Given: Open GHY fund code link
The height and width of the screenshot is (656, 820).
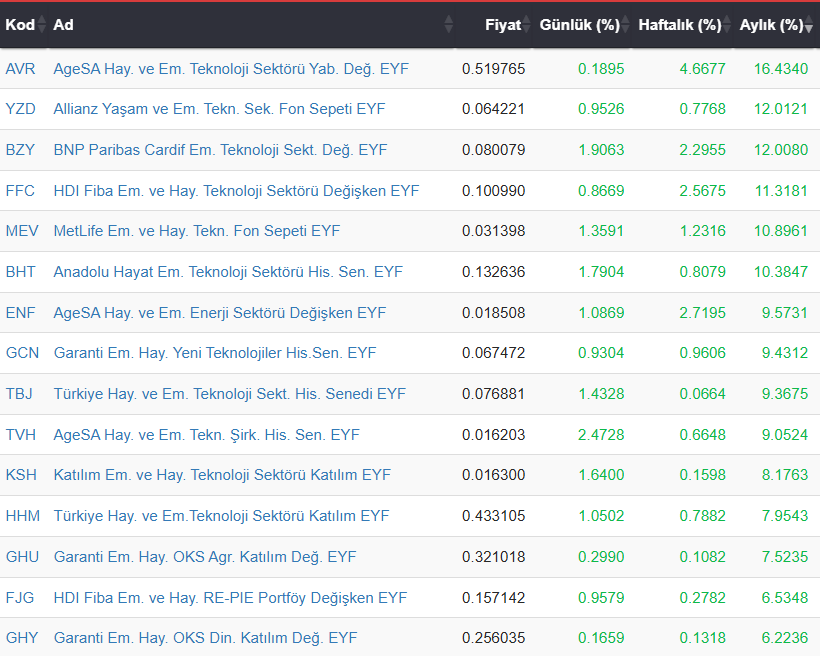Looking at the screenshot, I should (x=22, y=638).
